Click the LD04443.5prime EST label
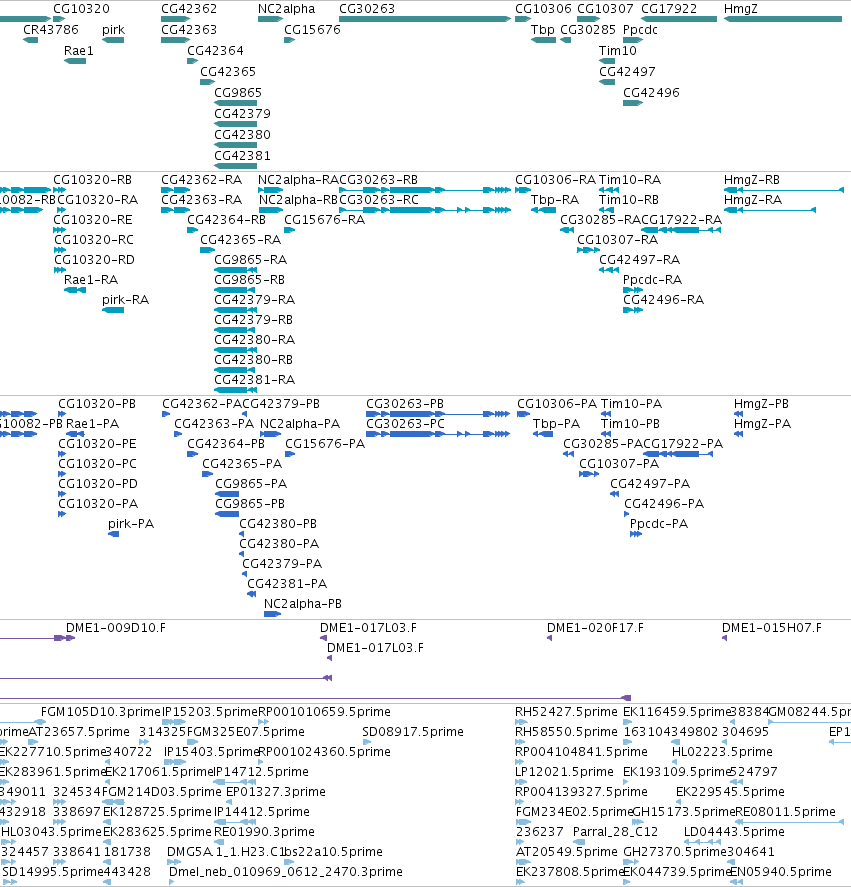851x887 pixels. pos(734,832)
